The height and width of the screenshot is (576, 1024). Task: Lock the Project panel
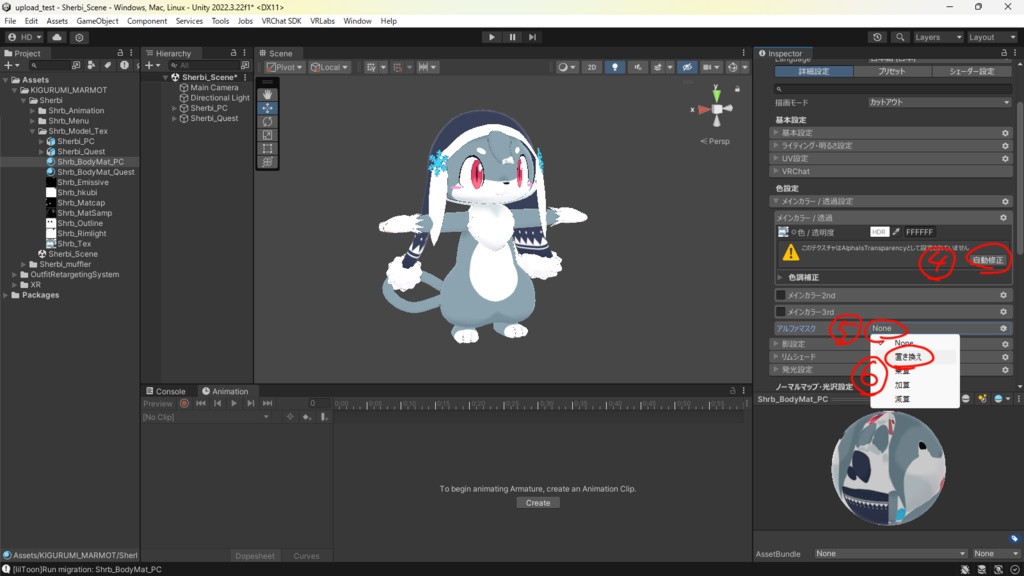pyautogui.click(x=120, y=53)
